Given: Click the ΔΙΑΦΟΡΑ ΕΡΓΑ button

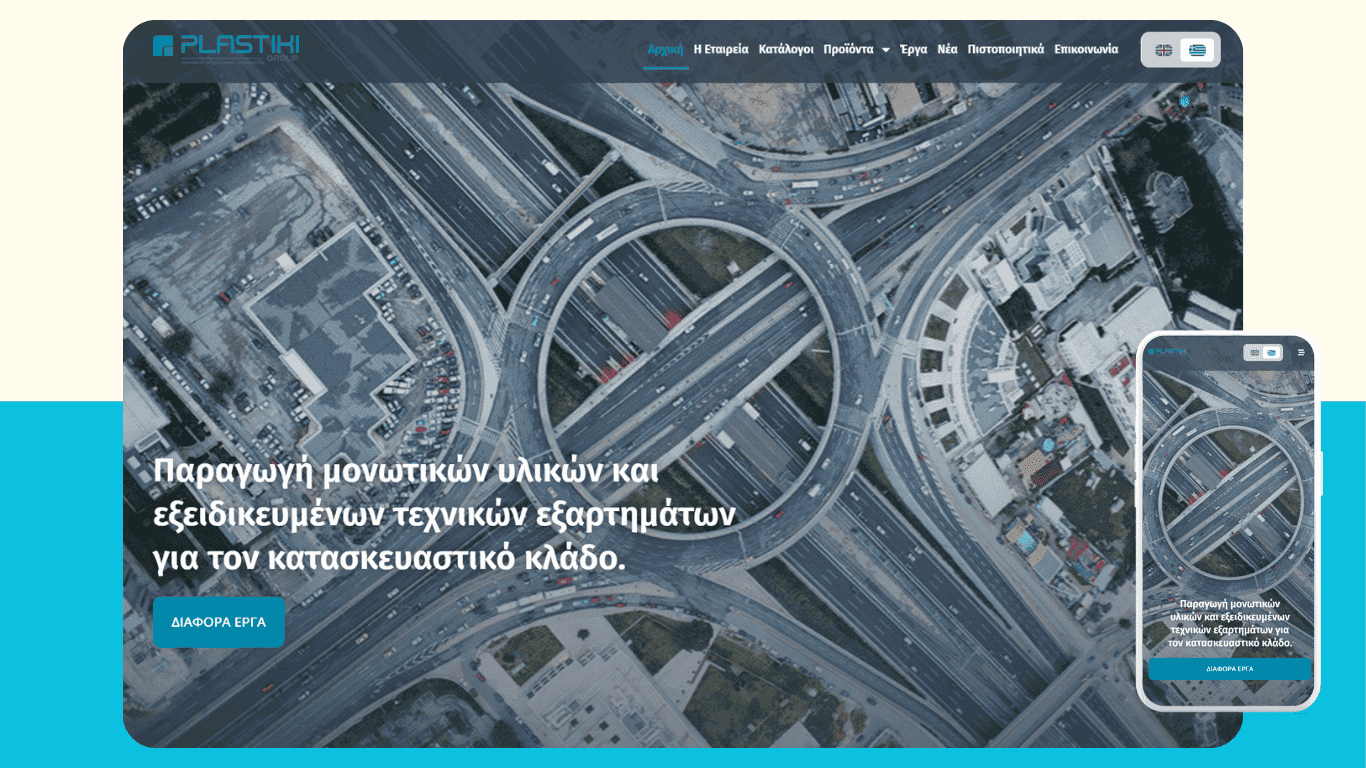Looking at the screenshot, I should tap(219, 622).
